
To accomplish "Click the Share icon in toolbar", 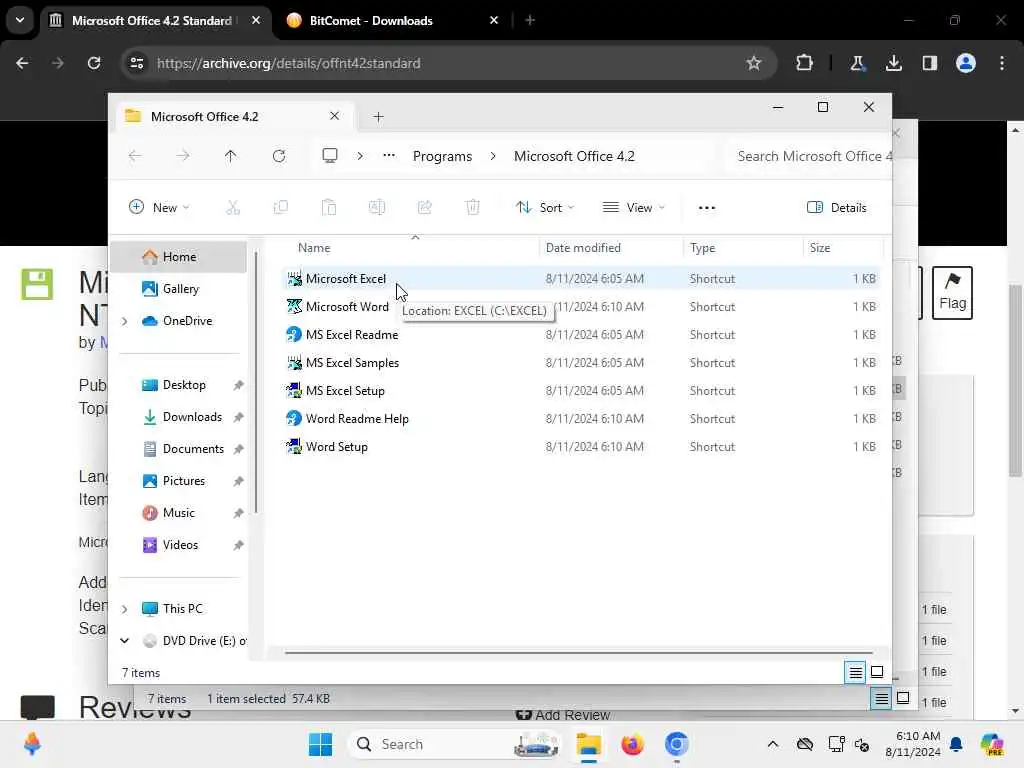I will pyautogui.click(x=424, y=208).
